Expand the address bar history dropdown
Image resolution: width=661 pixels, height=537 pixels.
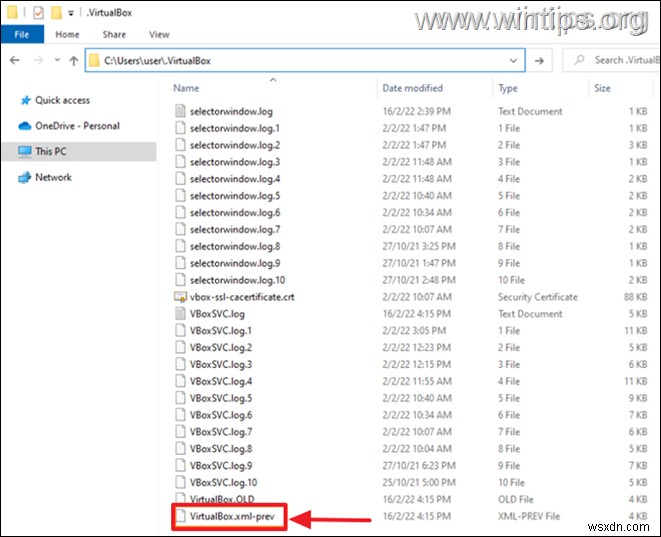click(x=513, y=60)
